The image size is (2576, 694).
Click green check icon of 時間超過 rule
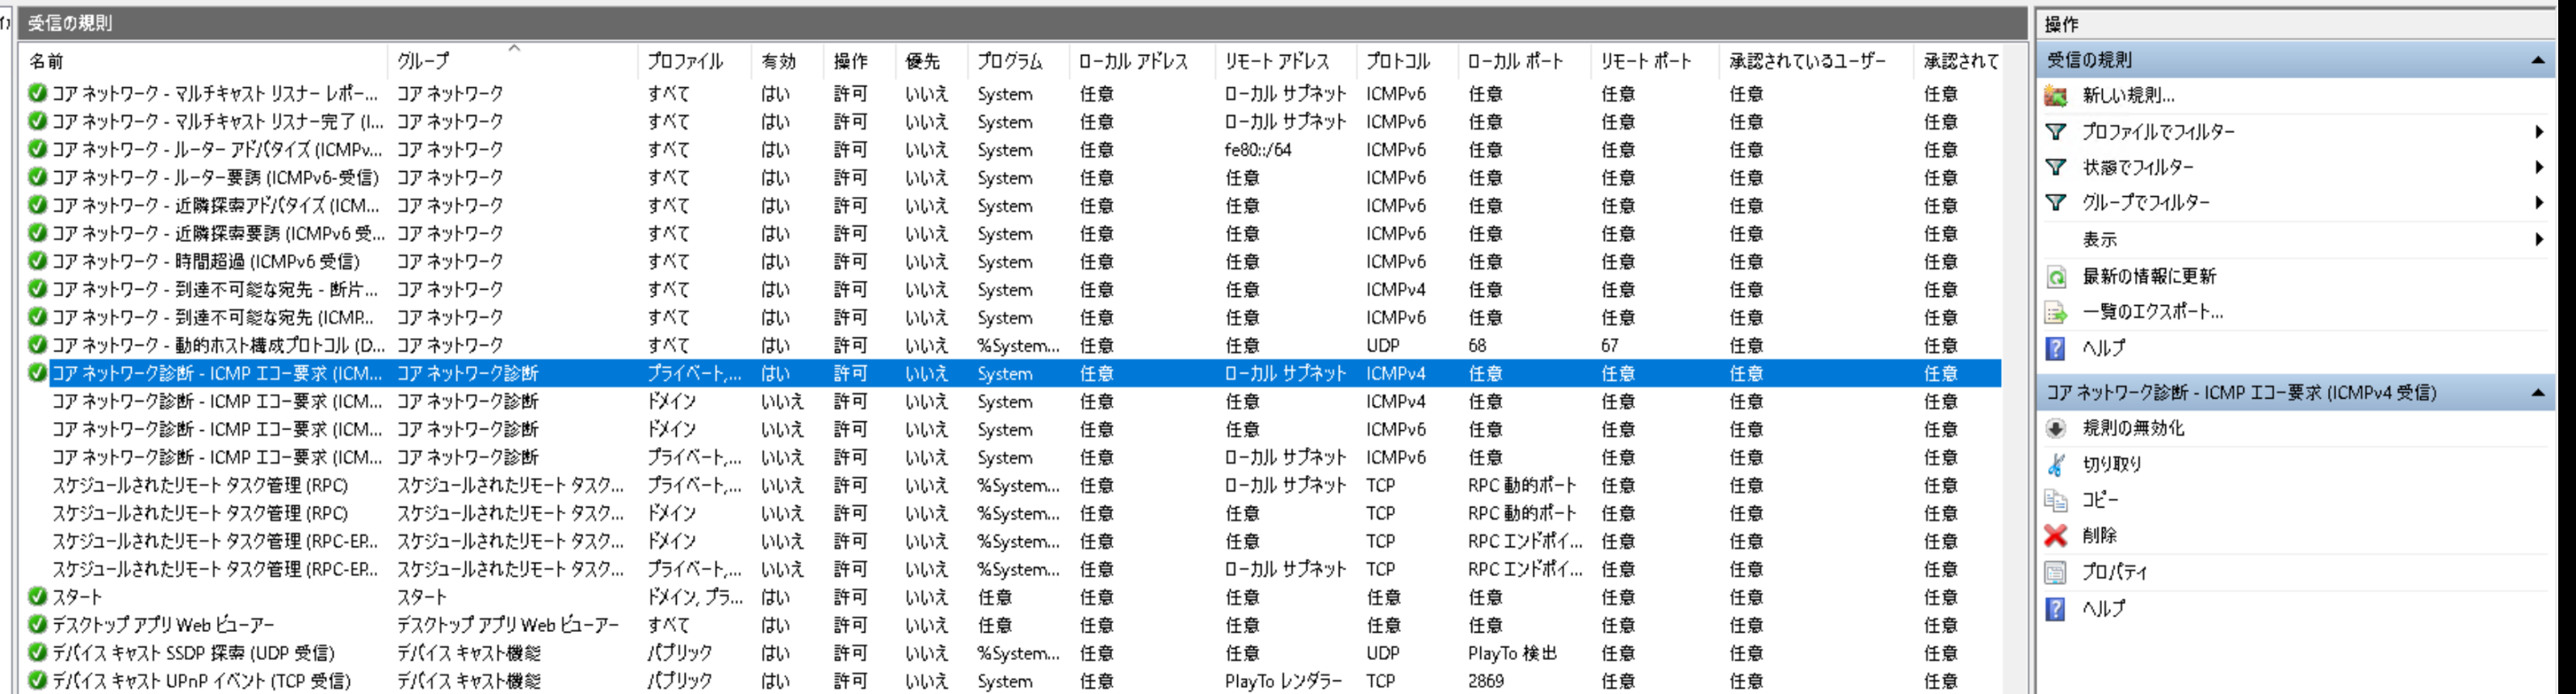38,261
